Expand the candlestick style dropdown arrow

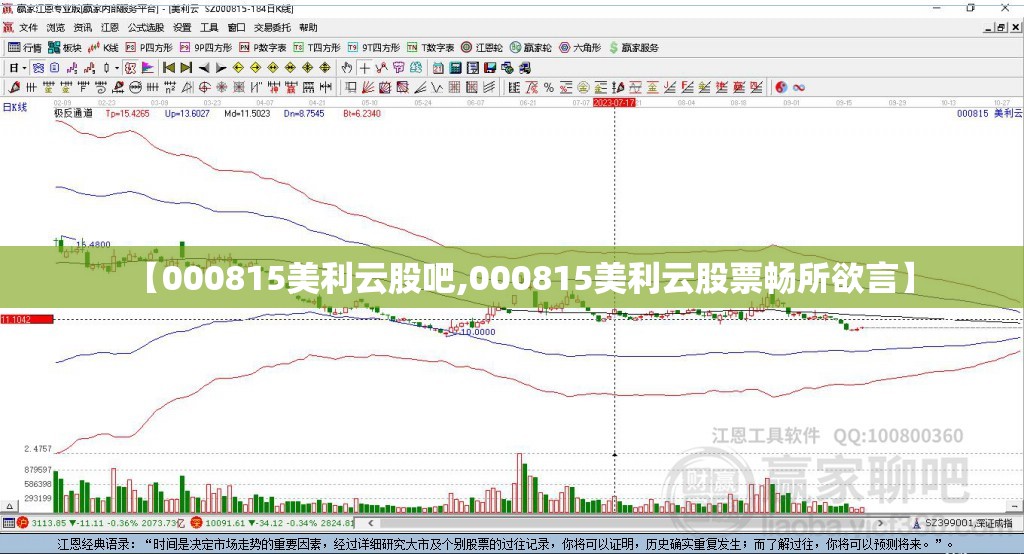(x=117, y=68)
